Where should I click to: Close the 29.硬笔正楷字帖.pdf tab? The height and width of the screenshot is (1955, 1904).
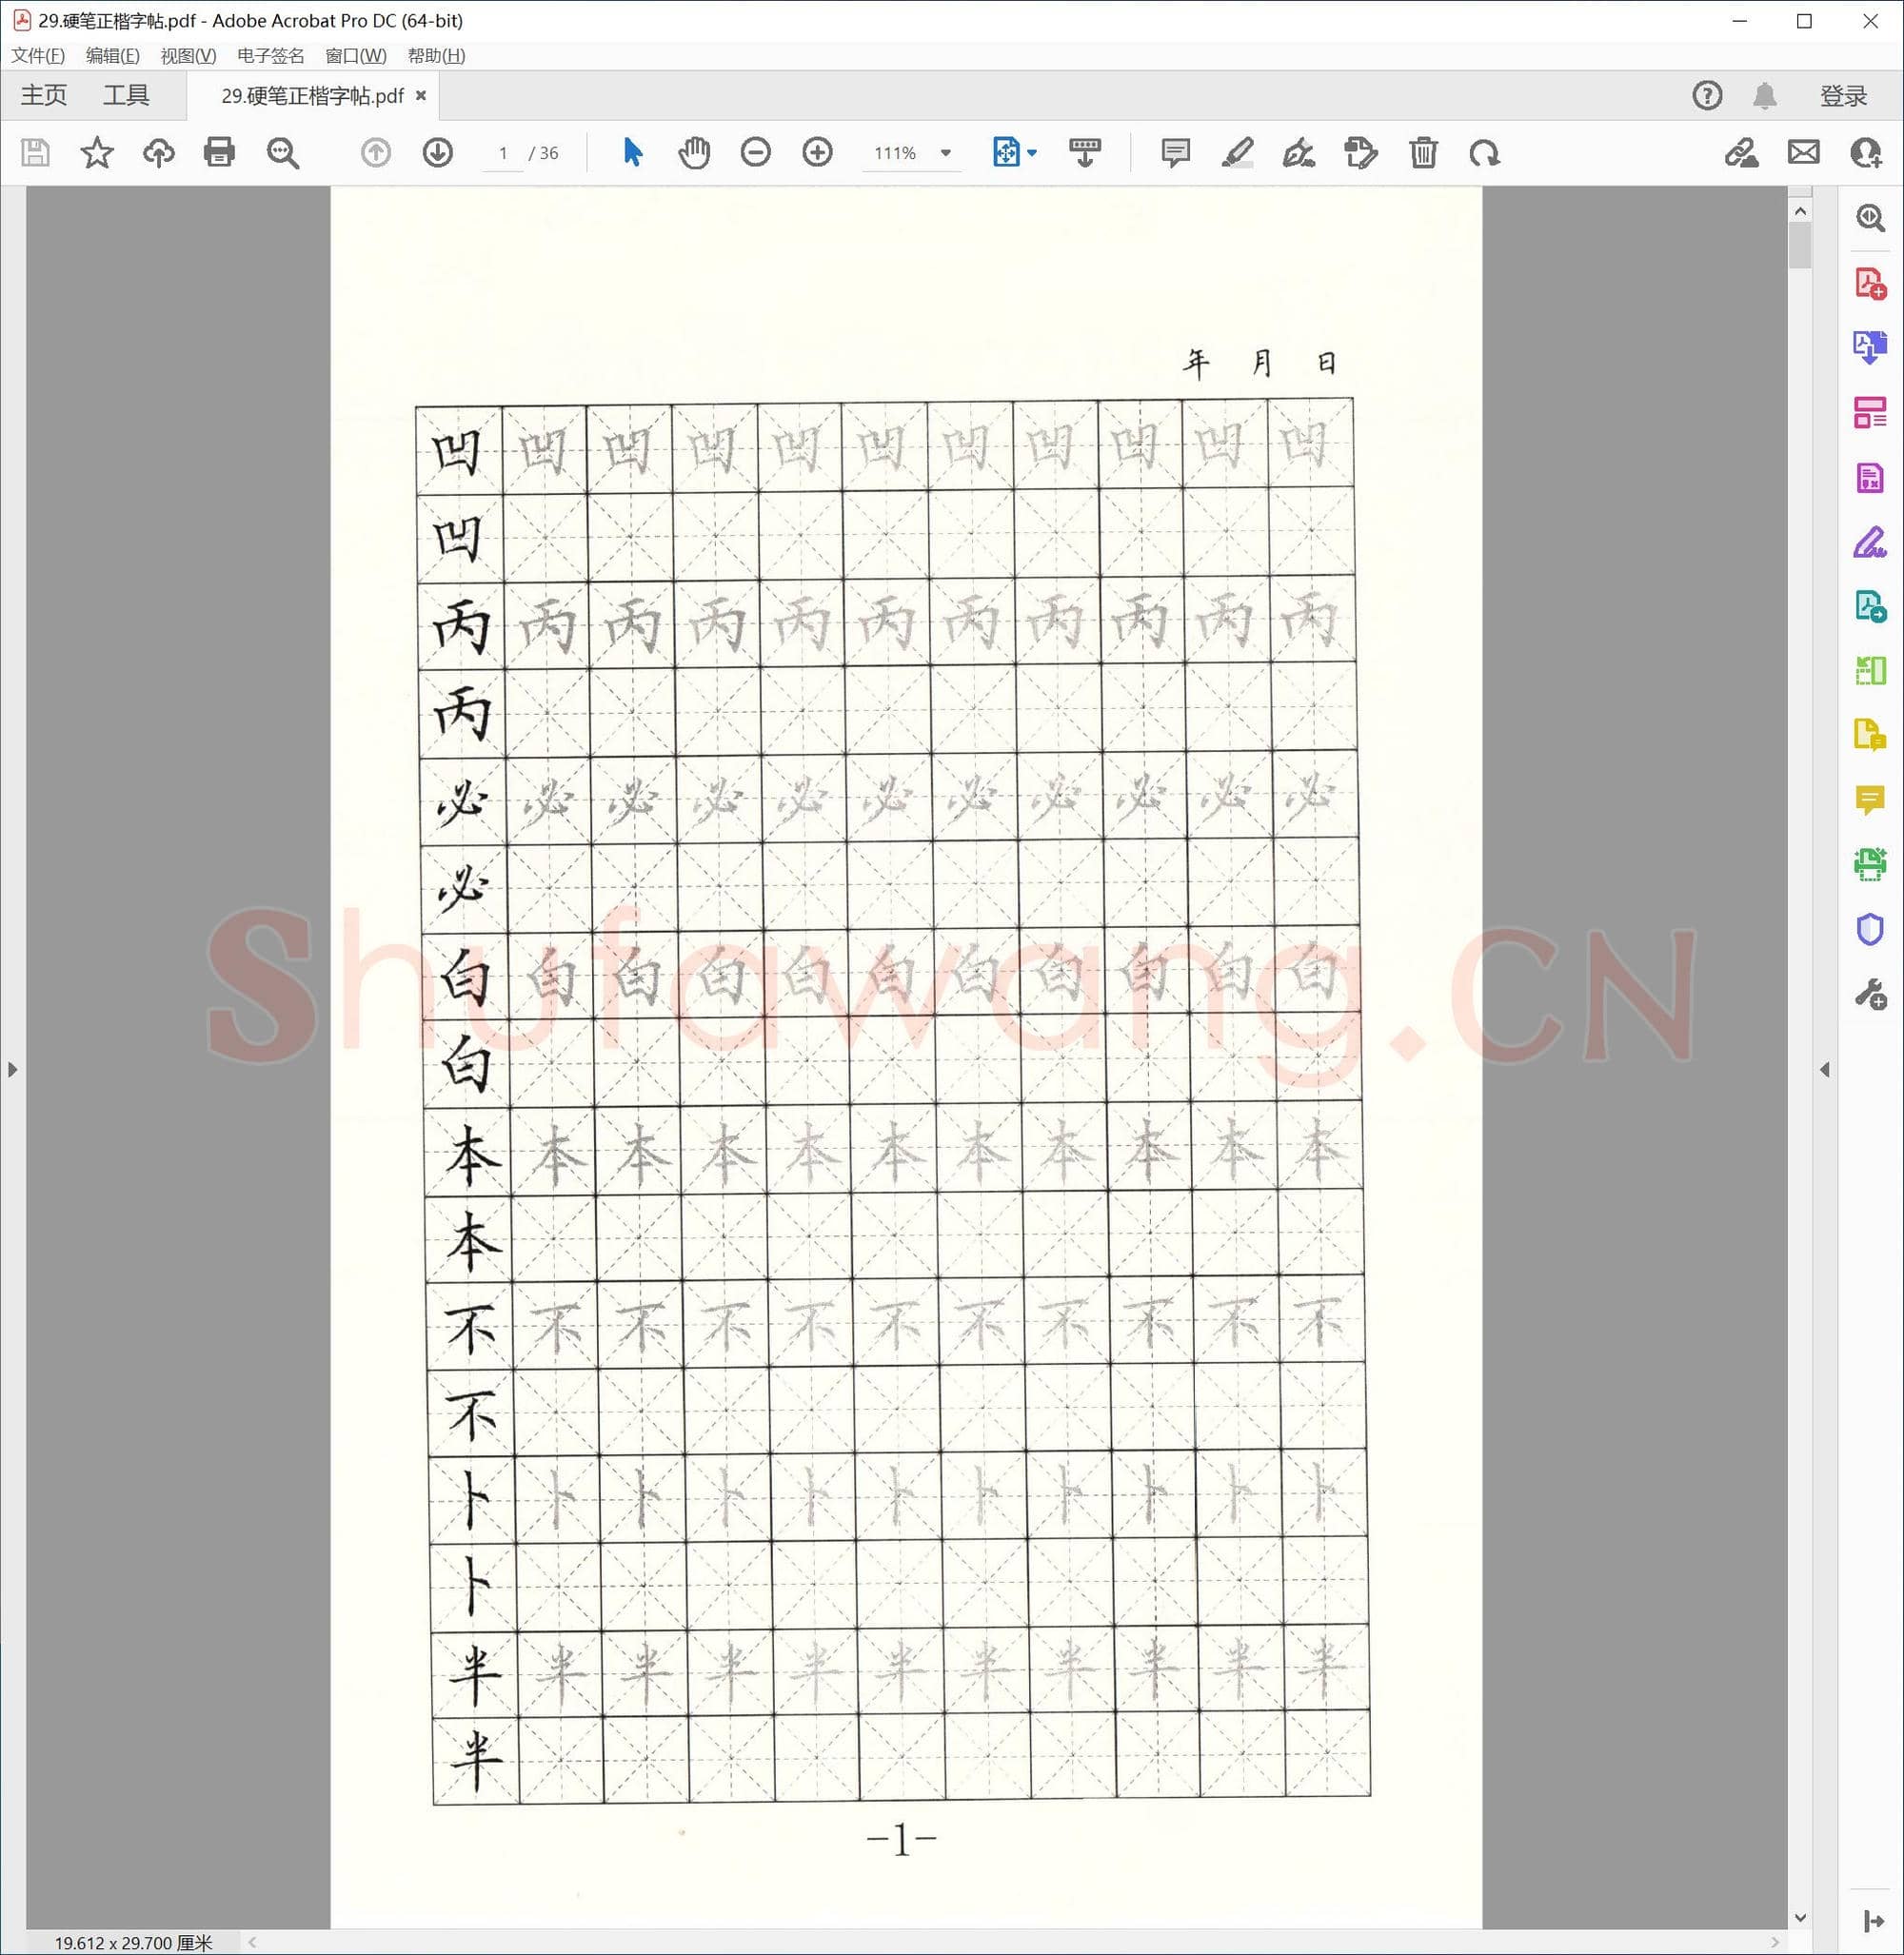[421, 96]
